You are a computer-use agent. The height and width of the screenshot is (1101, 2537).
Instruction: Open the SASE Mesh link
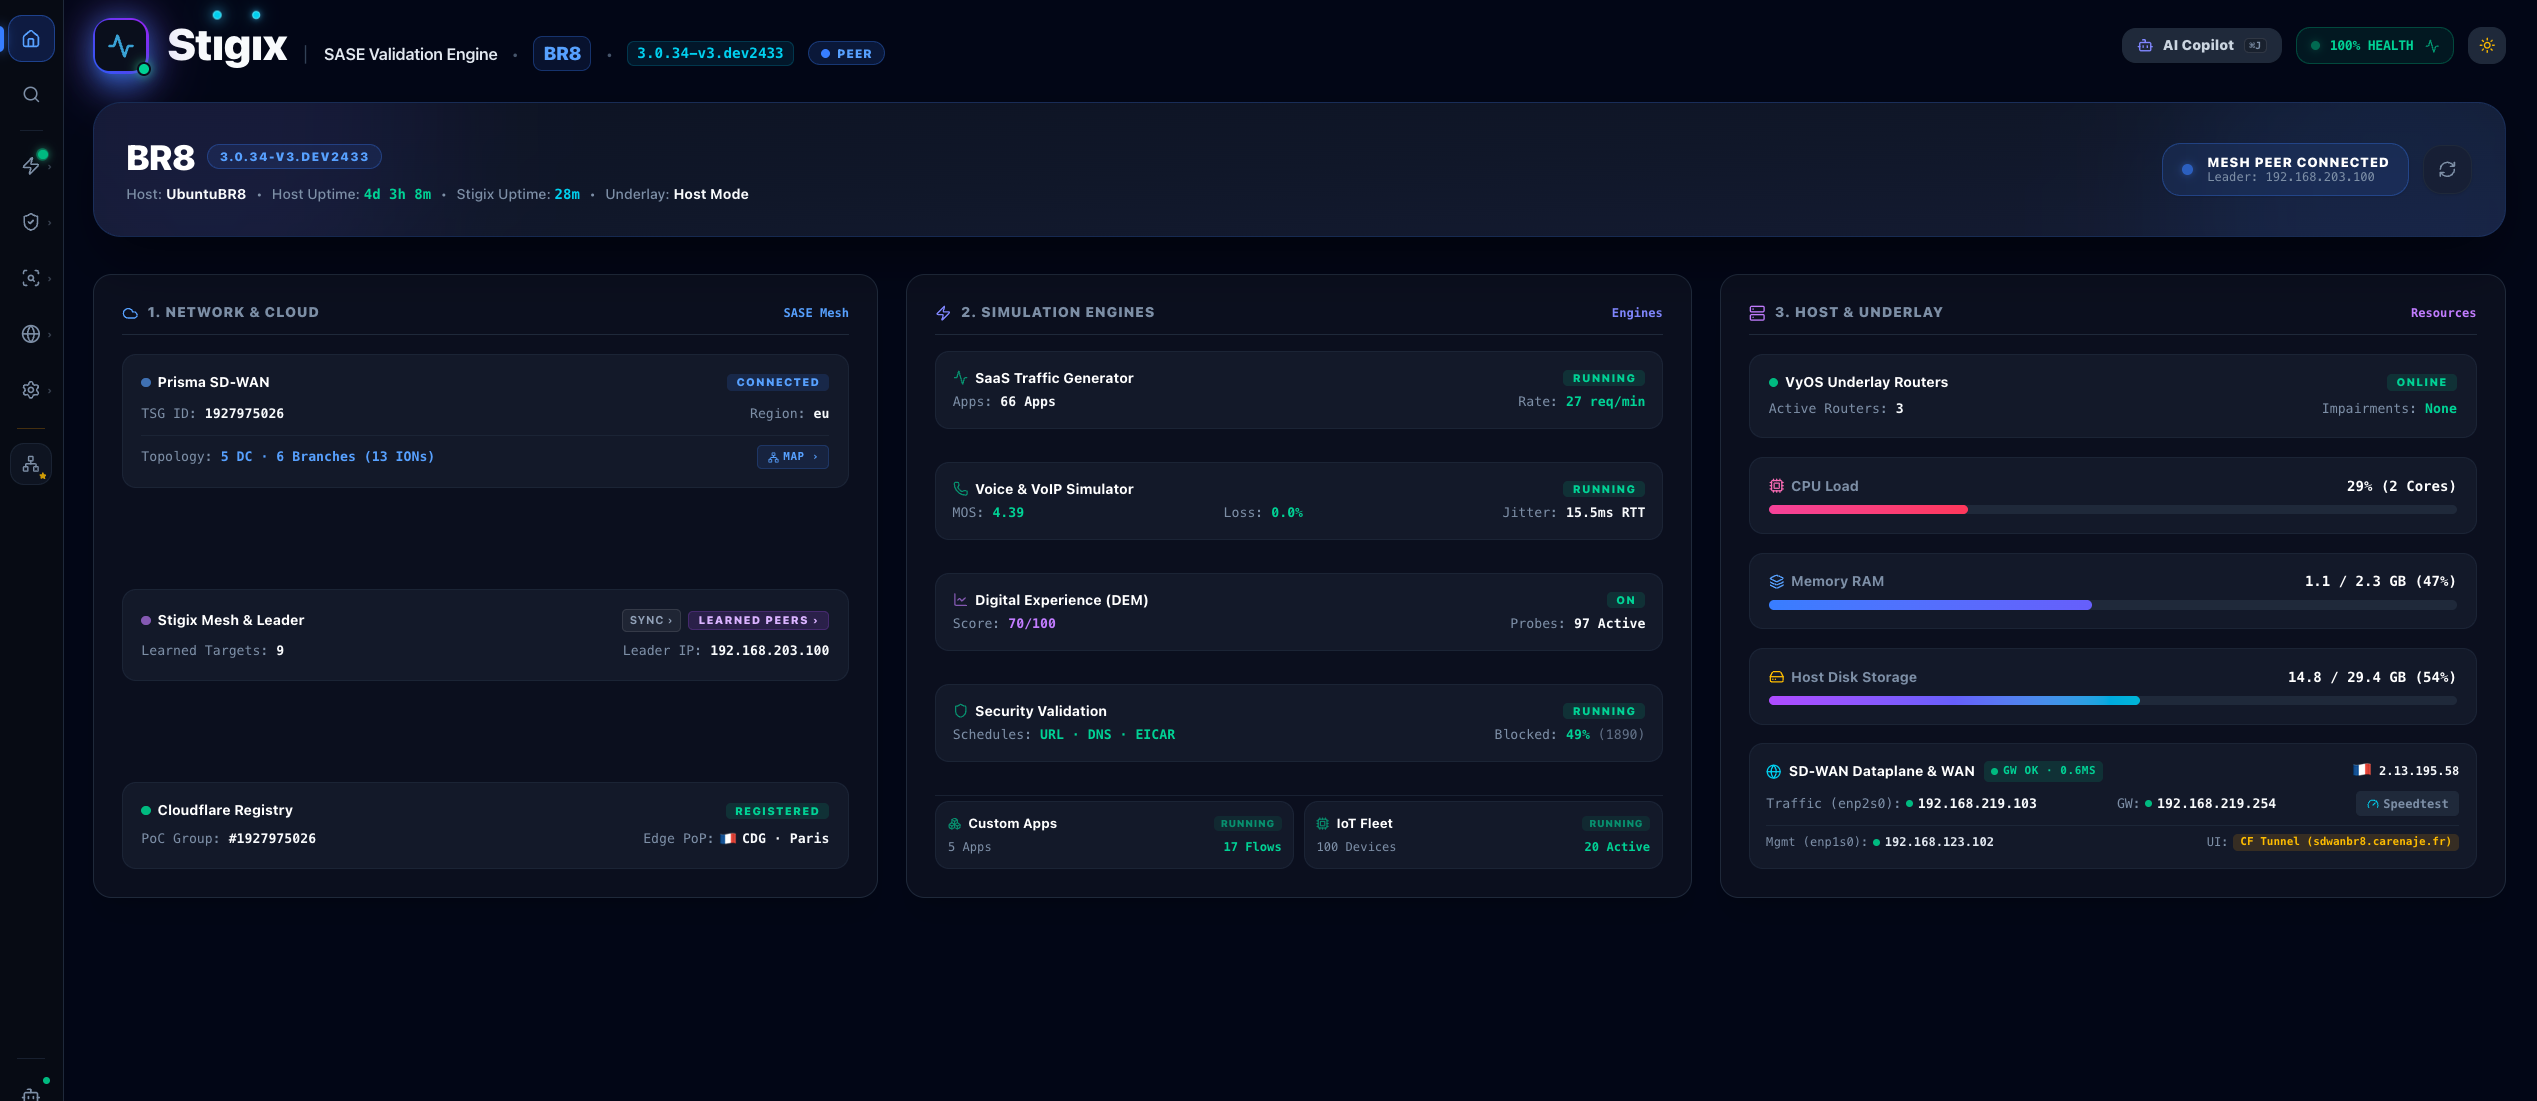[816, 313]
